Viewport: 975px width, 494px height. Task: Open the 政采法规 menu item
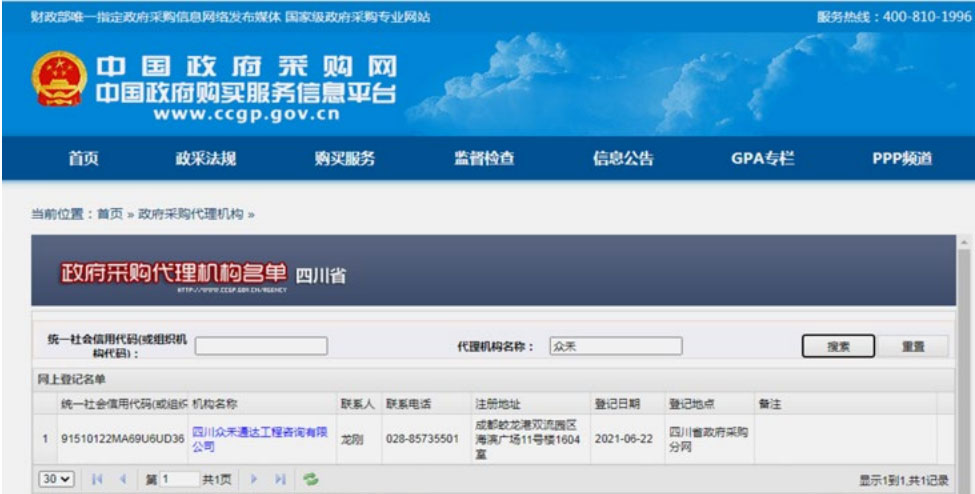pyautogui.click(x=207, y=158)
